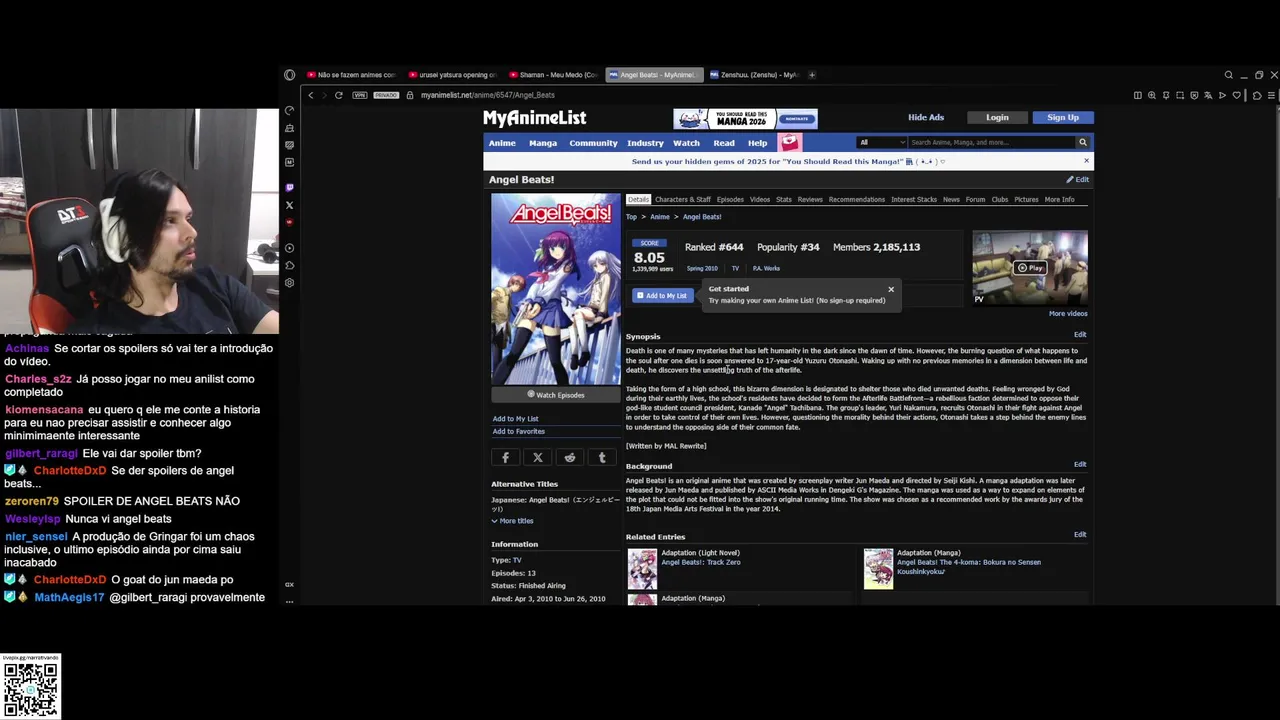Switch to Characters & Staff tab
The height and width of the screenshot is (720, 1280).
coord(683,199)
